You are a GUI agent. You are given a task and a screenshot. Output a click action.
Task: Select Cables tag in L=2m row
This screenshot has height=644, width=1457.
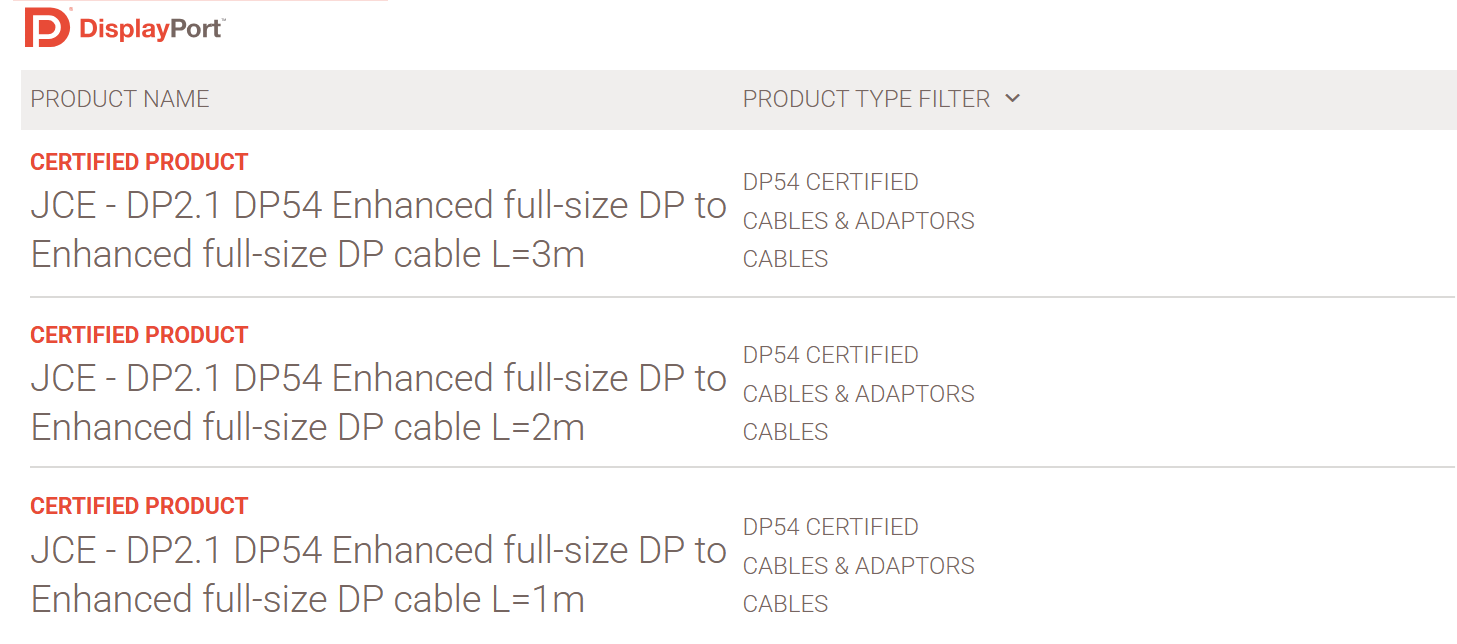coord(785,432)
